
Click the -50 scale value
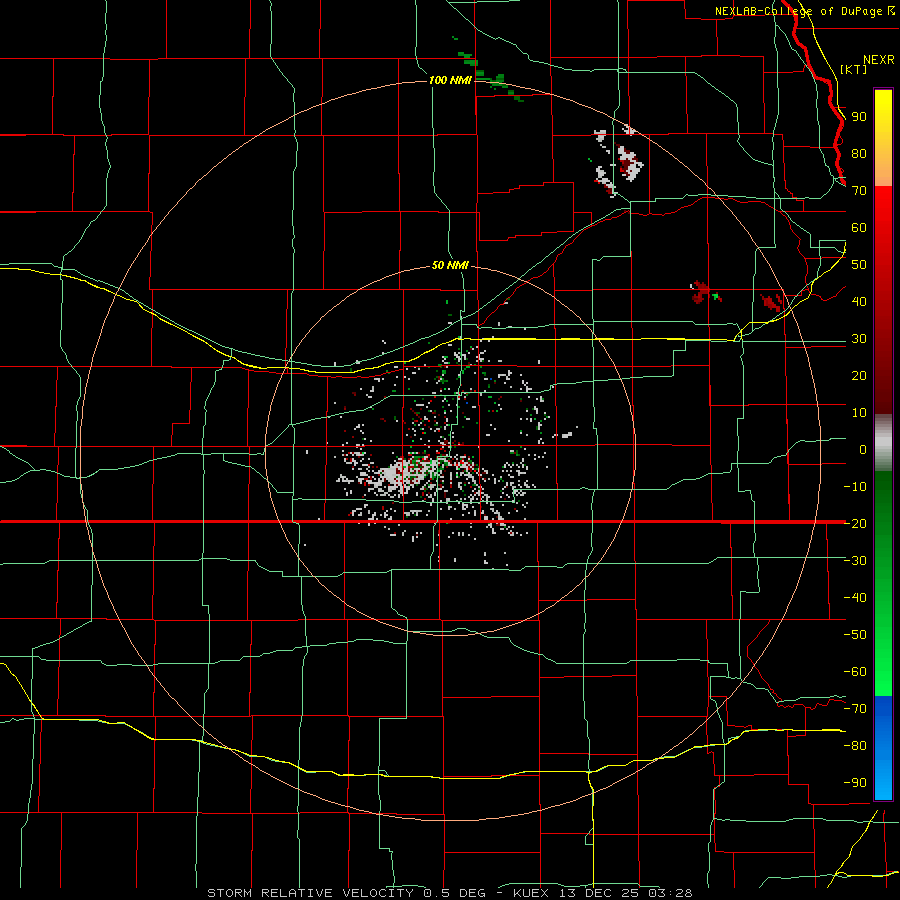point(855,635)
